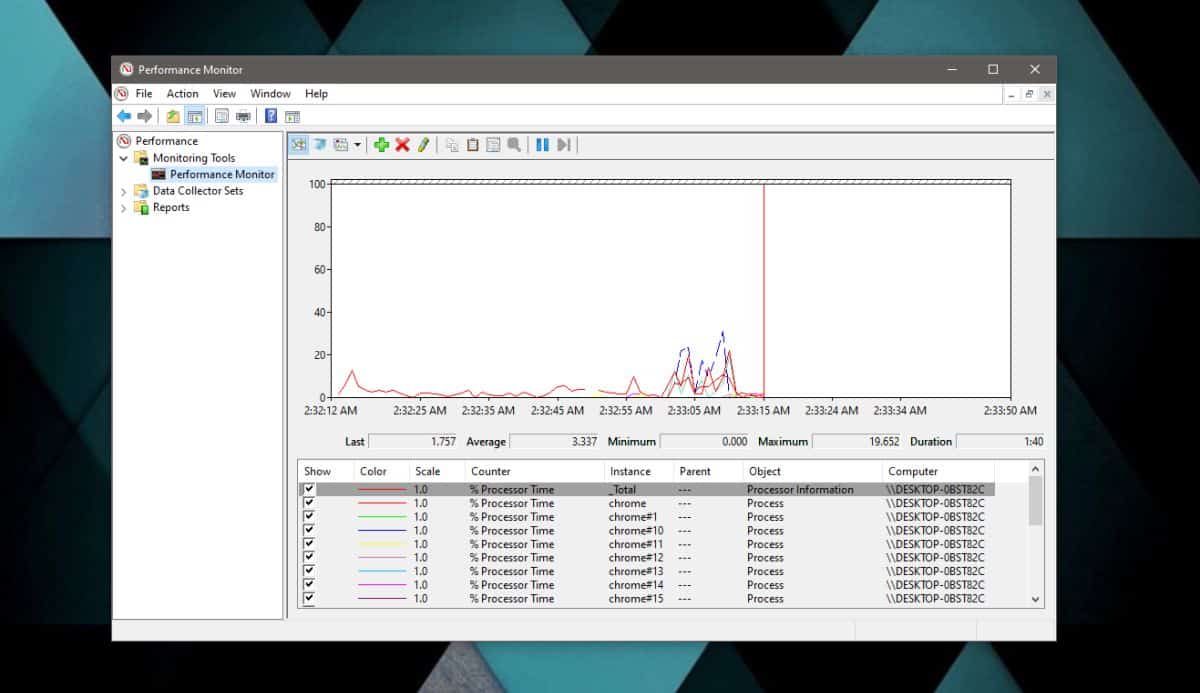The image size is (1200, 693).
Task: Select the Performance root node in tree
Action: pos(166,141)
